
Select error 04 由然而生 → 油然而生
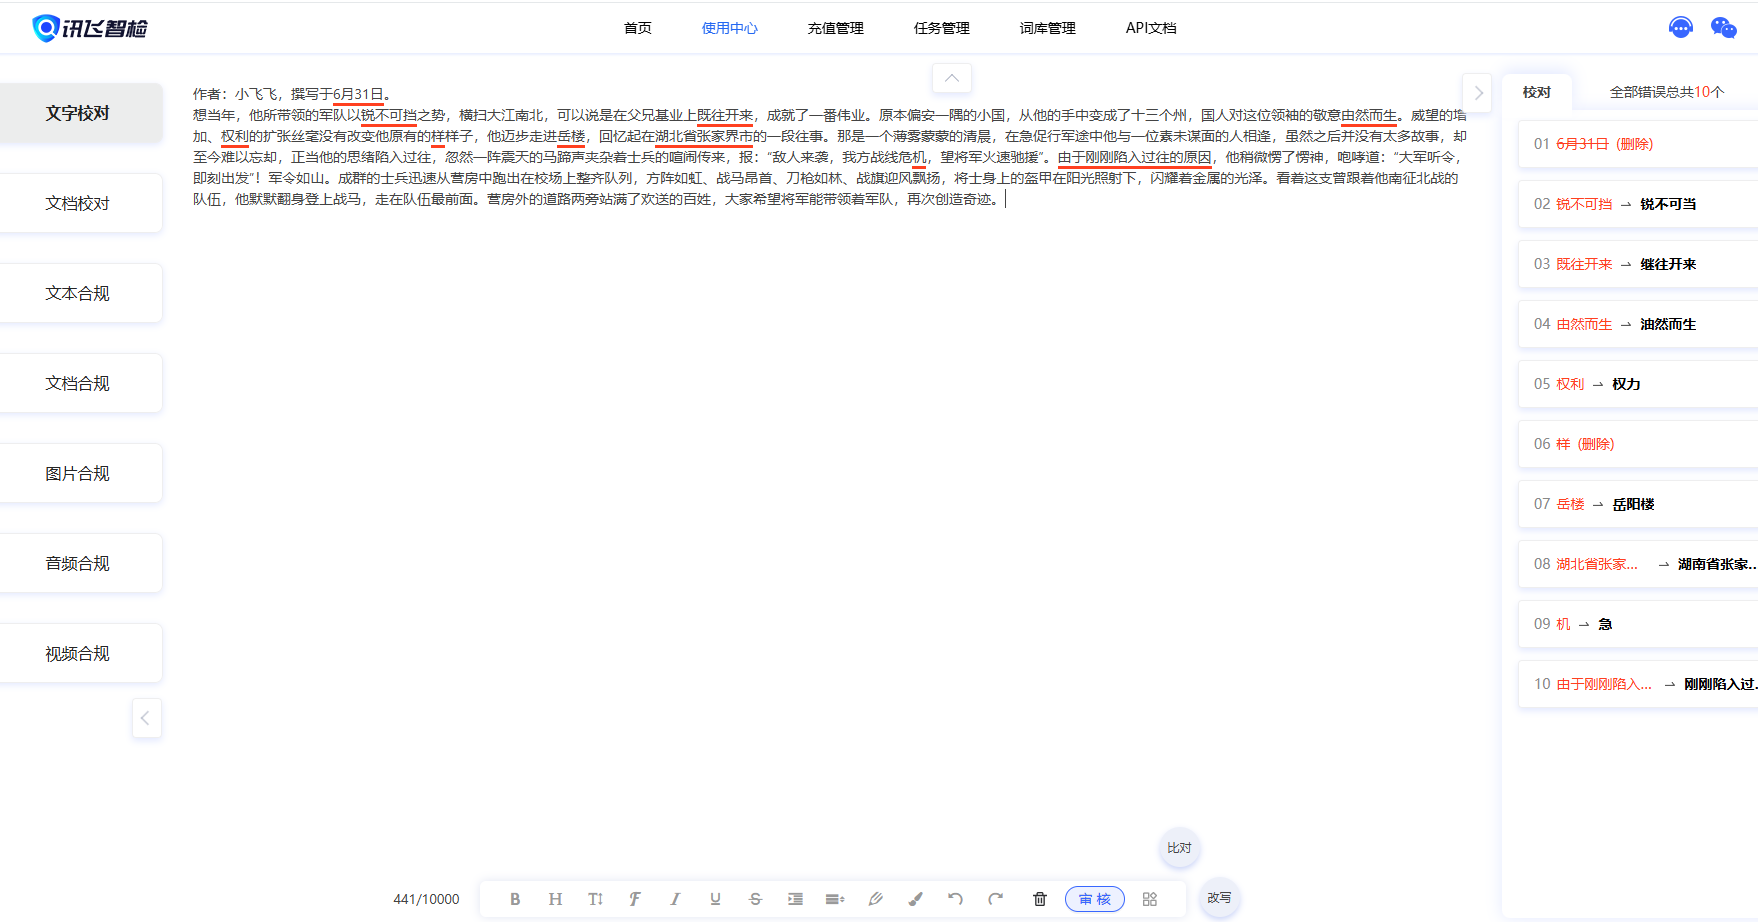tap(1638, 324)
